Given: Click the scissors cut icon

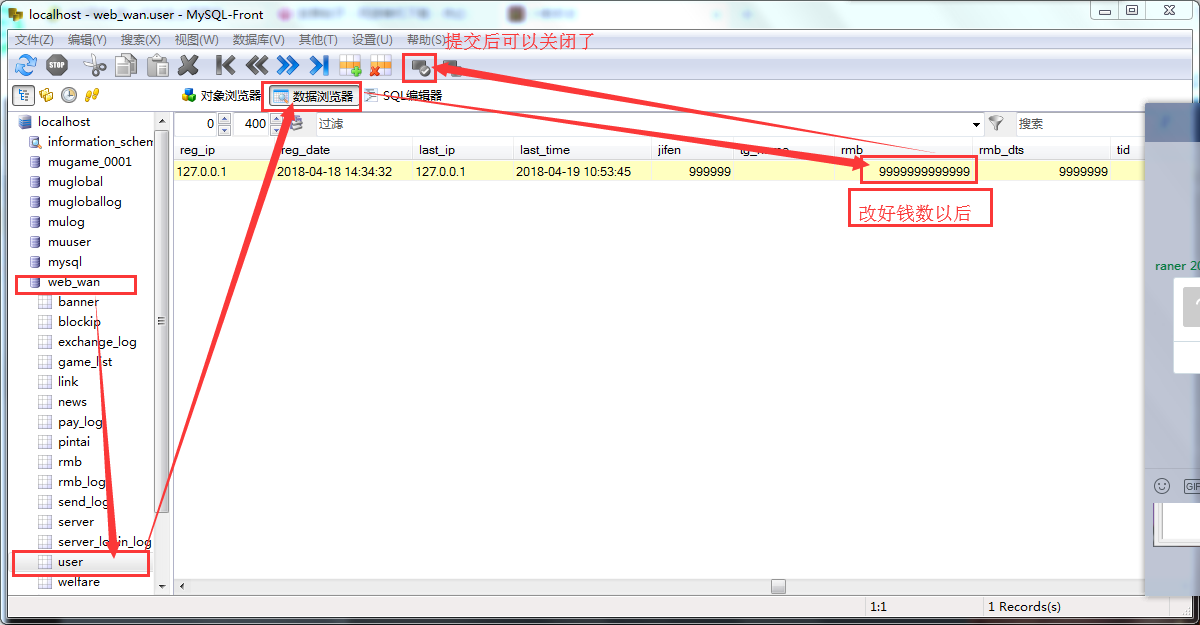Looking at the screenshot, I should point(95,66).
